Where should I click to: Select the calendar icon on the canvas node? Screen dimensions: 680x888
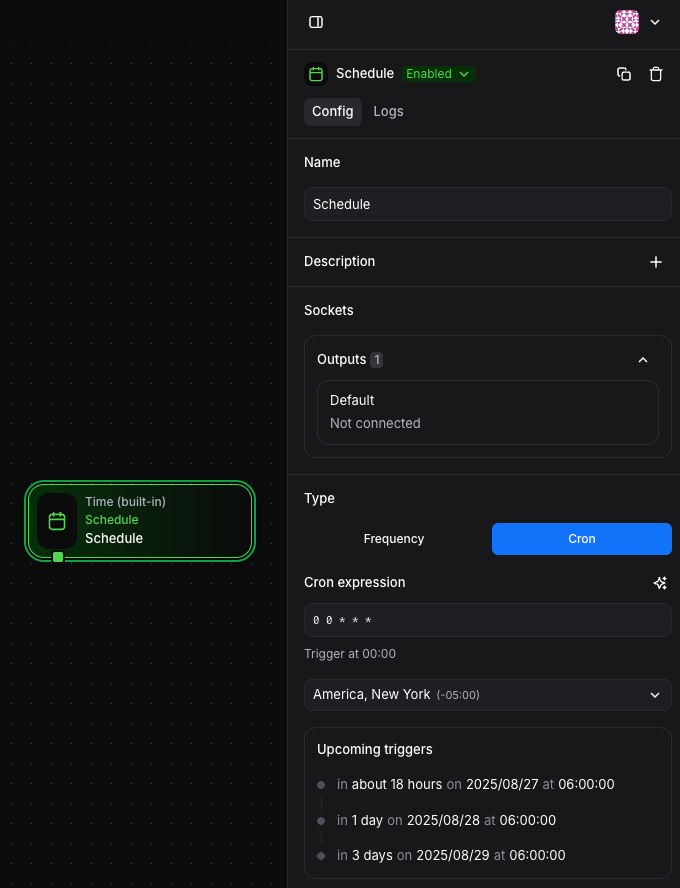click(x=57, y=521)
